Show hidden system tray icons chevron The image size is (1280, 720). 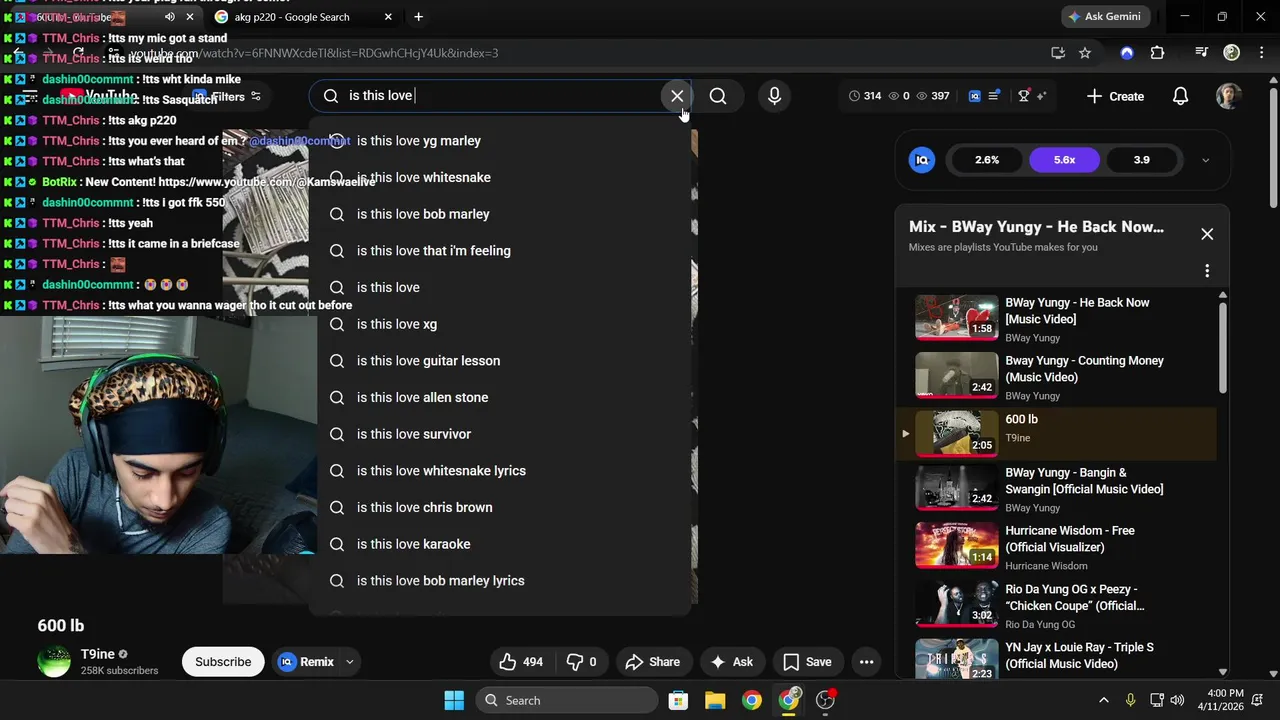(x=1104, y=700)
